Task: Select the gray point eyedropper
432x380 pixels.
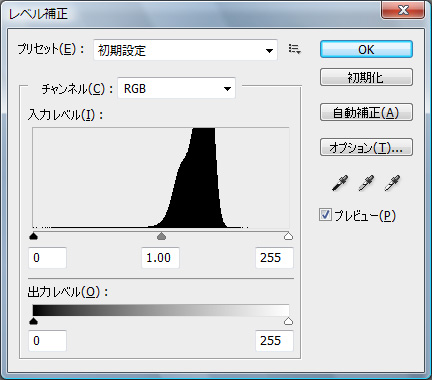Action: (366, 183)
